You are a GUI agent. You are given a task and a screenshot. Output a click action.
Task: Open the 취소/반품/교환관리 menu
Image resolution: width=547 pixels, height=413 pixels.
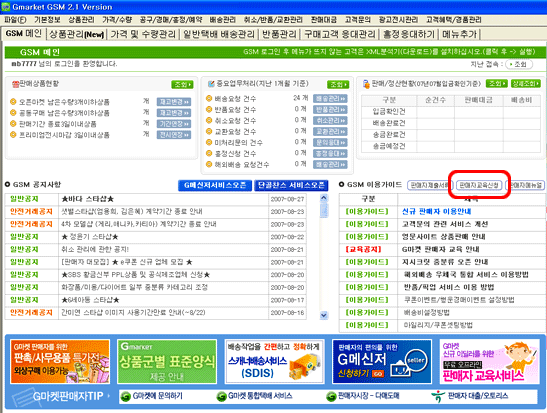(273, 20)
